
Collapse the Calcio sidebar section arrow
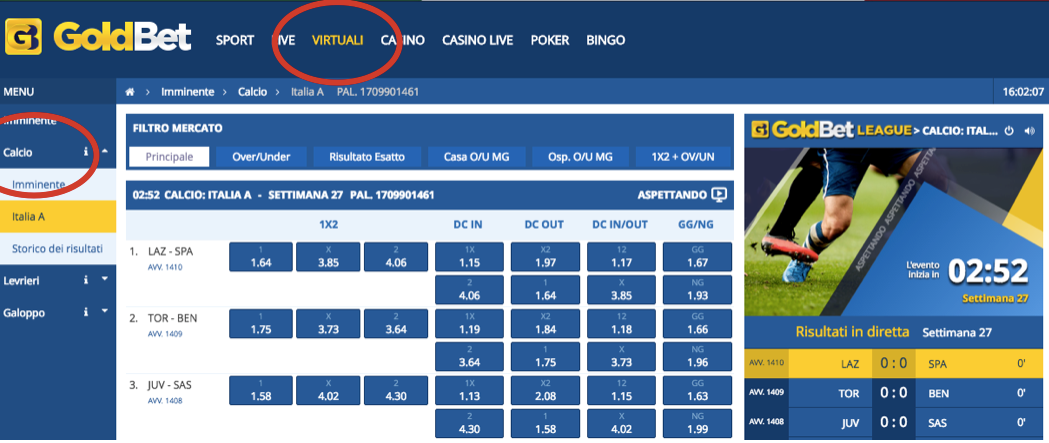105,151
